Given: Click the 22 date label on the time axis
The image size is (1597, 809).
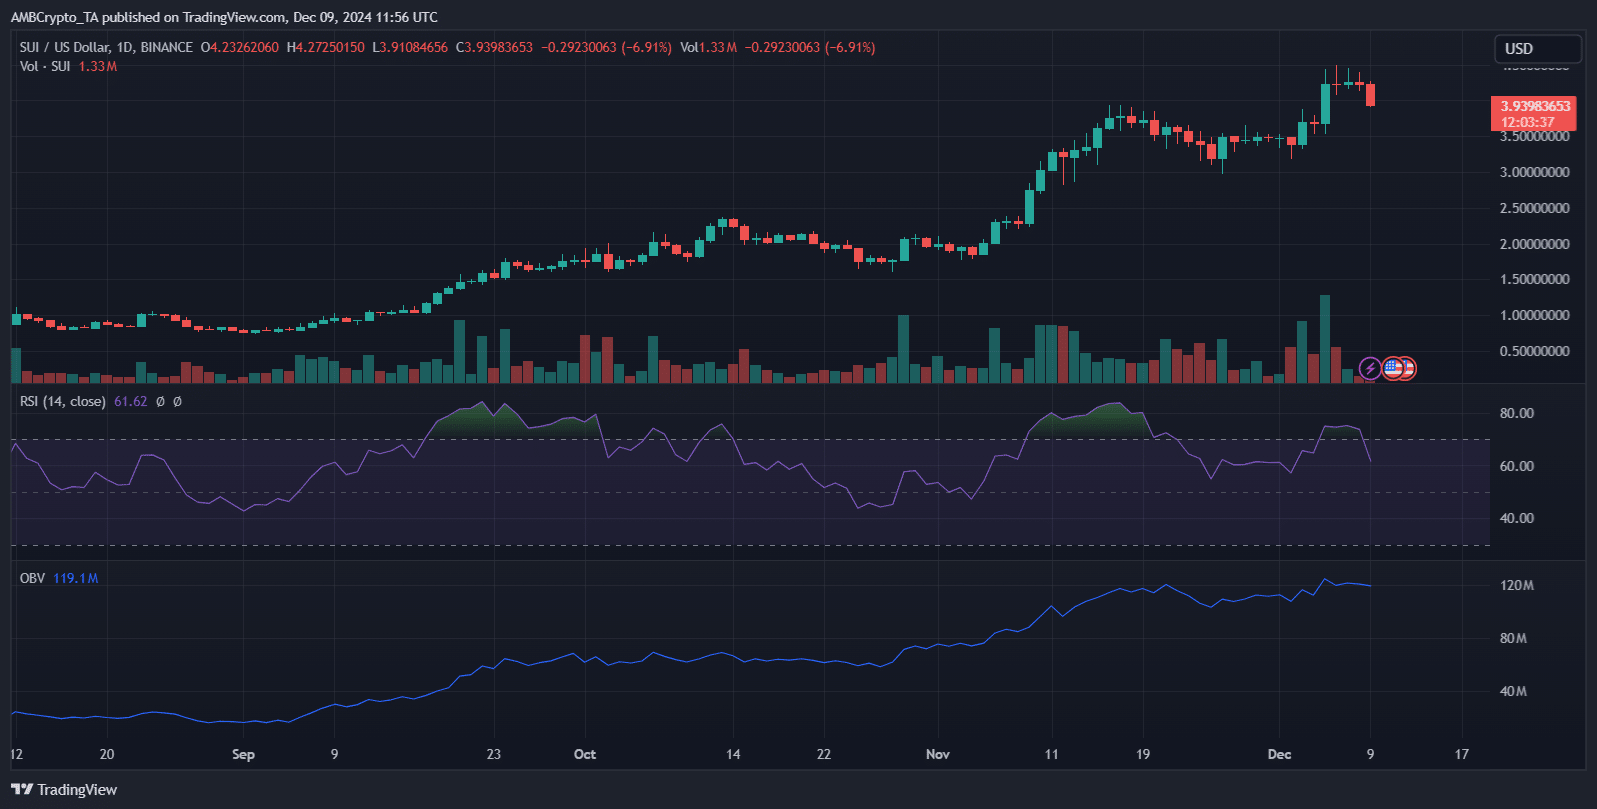Looking at the screenshot, I should click(824, 754).
